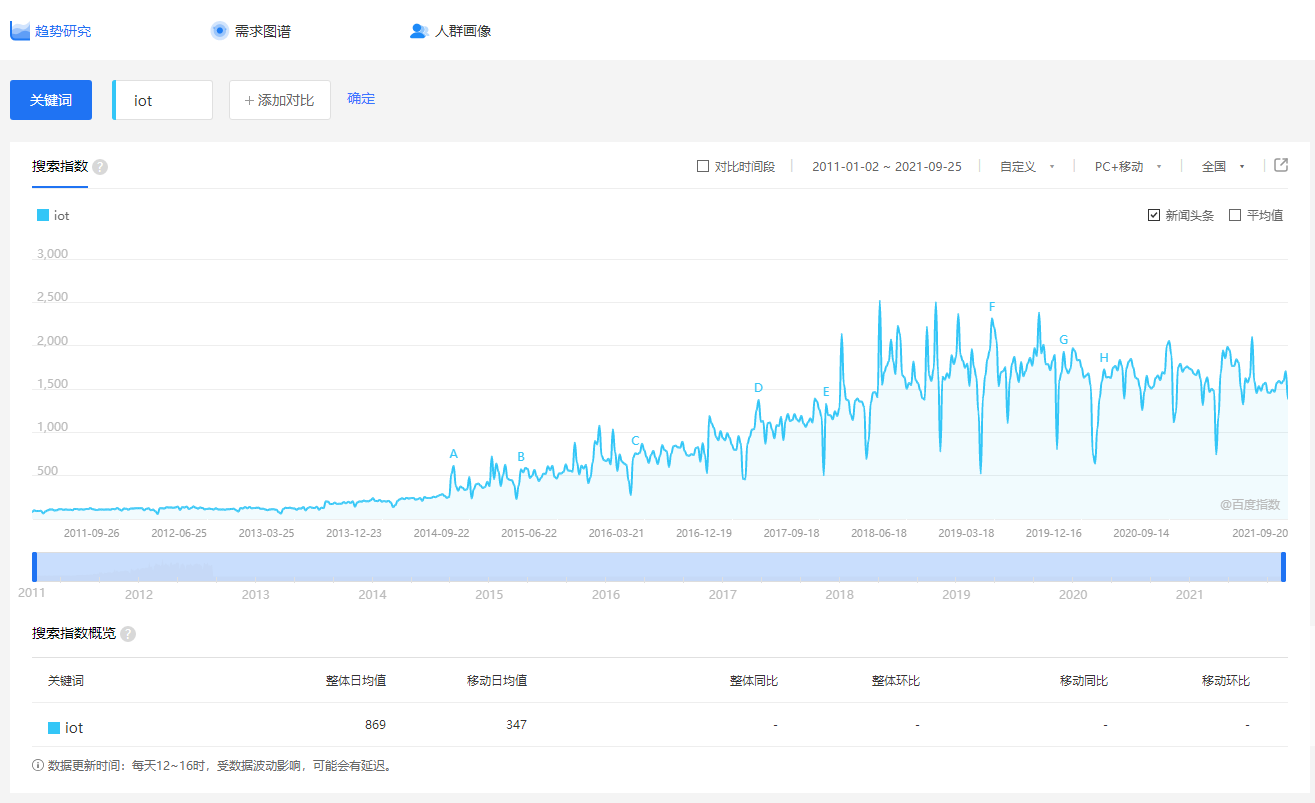Viewport: 1315px width, 803px height.
Task: Enable the 对比时间段 checkbox
Action: [703, 166]
